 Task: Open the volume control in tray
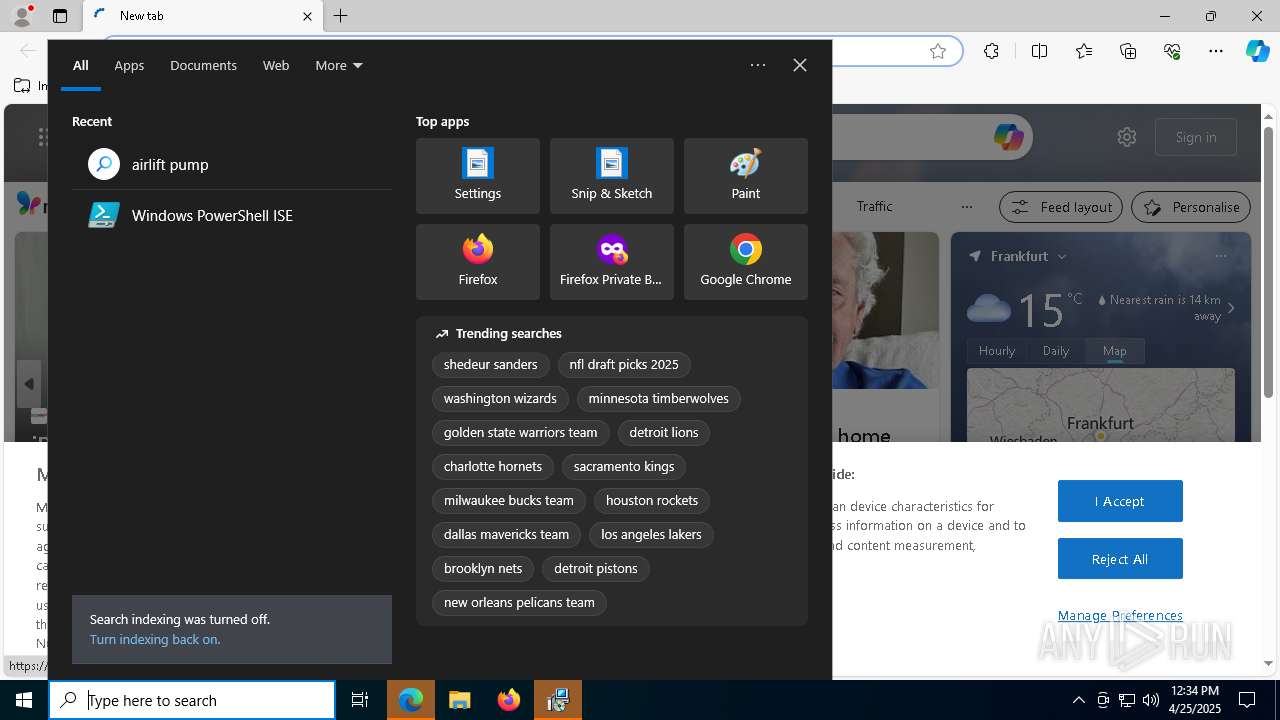(x=1150, y=700)
